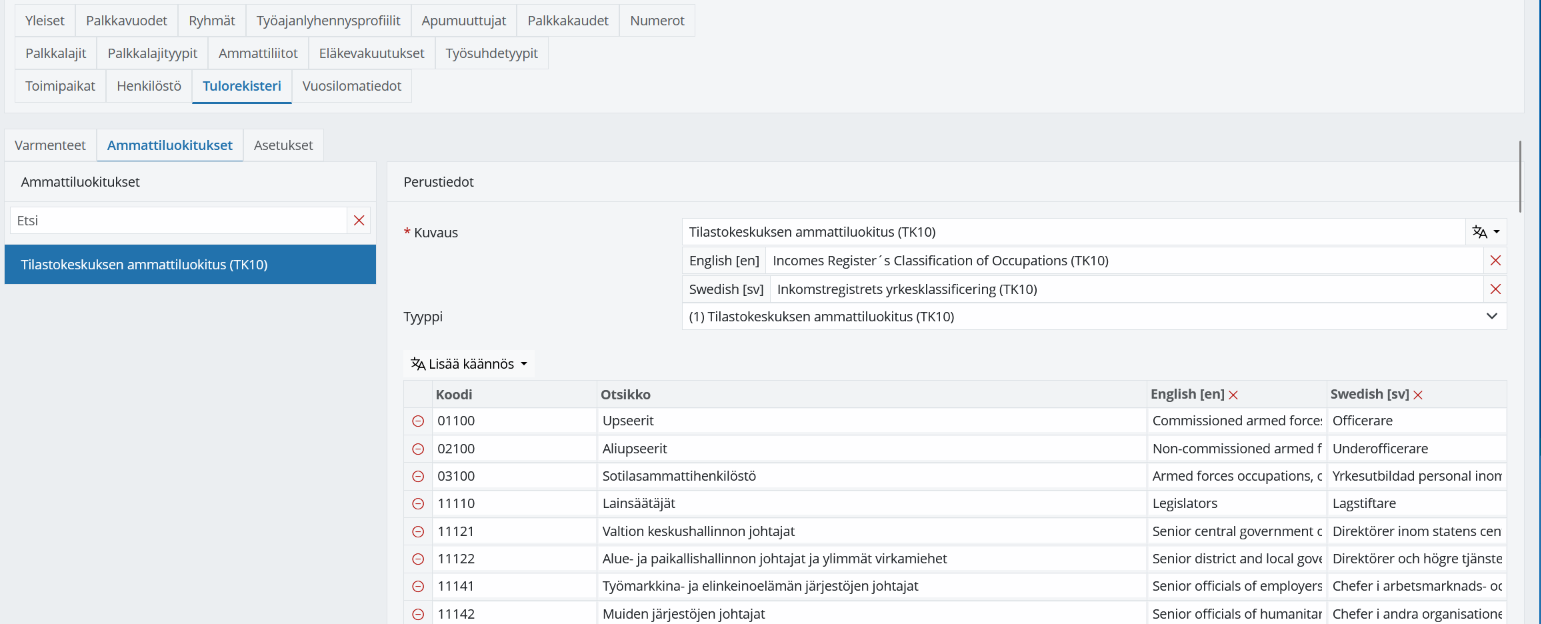Screen dimensions: 1541x624
Task: Select the Tulorekisteri tab
Action: pyautogui.click(x=242, y=86)
